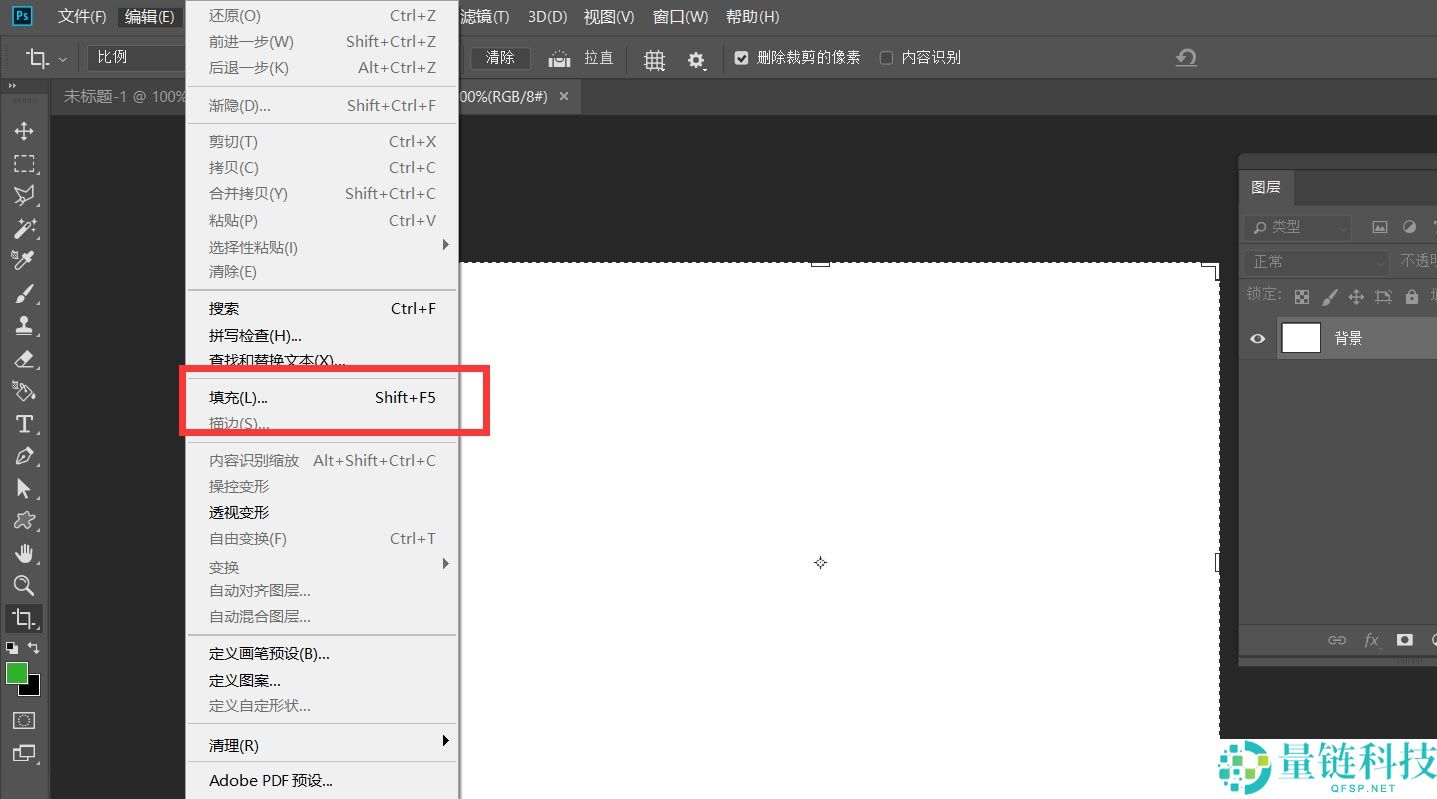The width and height of the screenshot is (1437, 799).
Task: Click the 拉直 straighten button
Action: point(586,58)
